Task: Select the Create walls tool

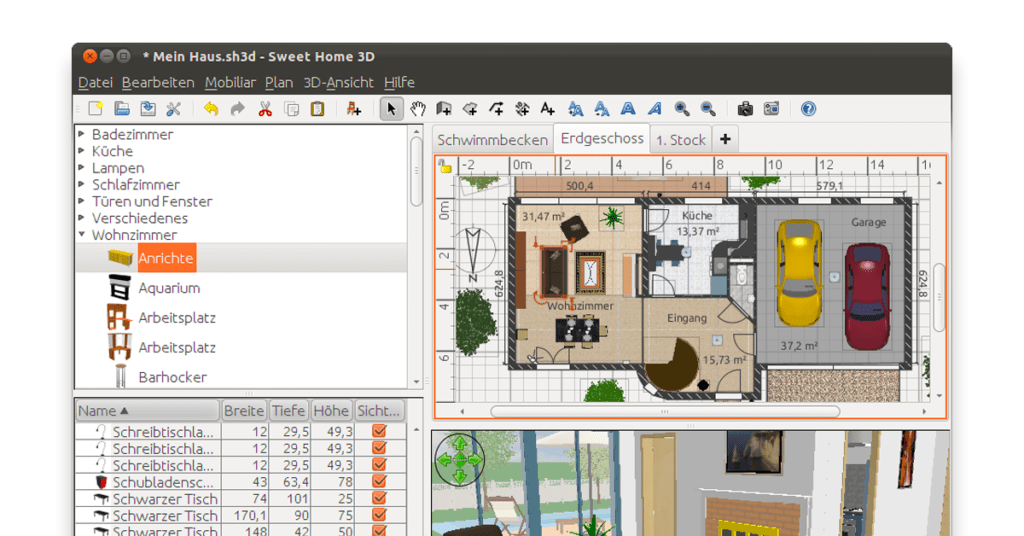Action: [x=444, y=108]
